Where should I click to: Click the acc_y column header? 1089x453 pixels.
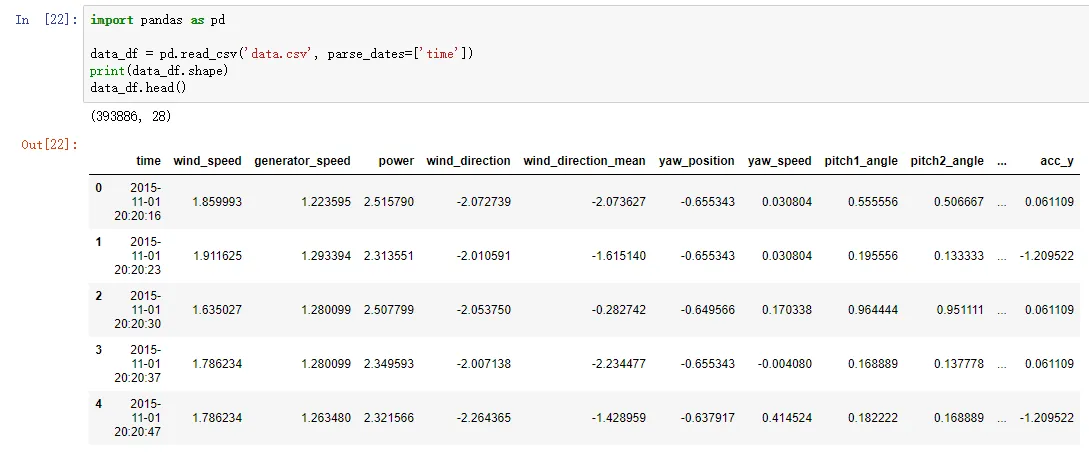(x=1056, y=160)
